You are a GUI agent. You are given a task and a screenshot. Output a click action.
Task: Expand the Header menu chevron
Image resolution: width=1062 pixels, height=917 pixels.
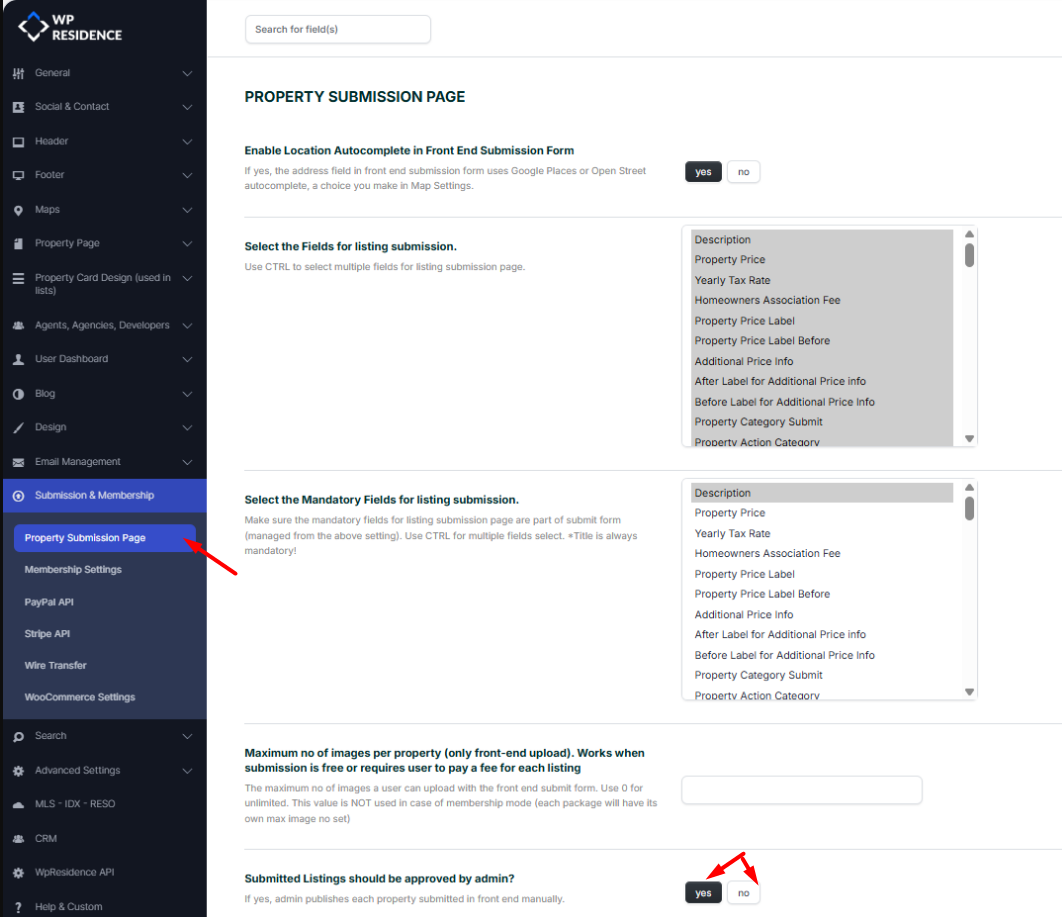(187, 142)
